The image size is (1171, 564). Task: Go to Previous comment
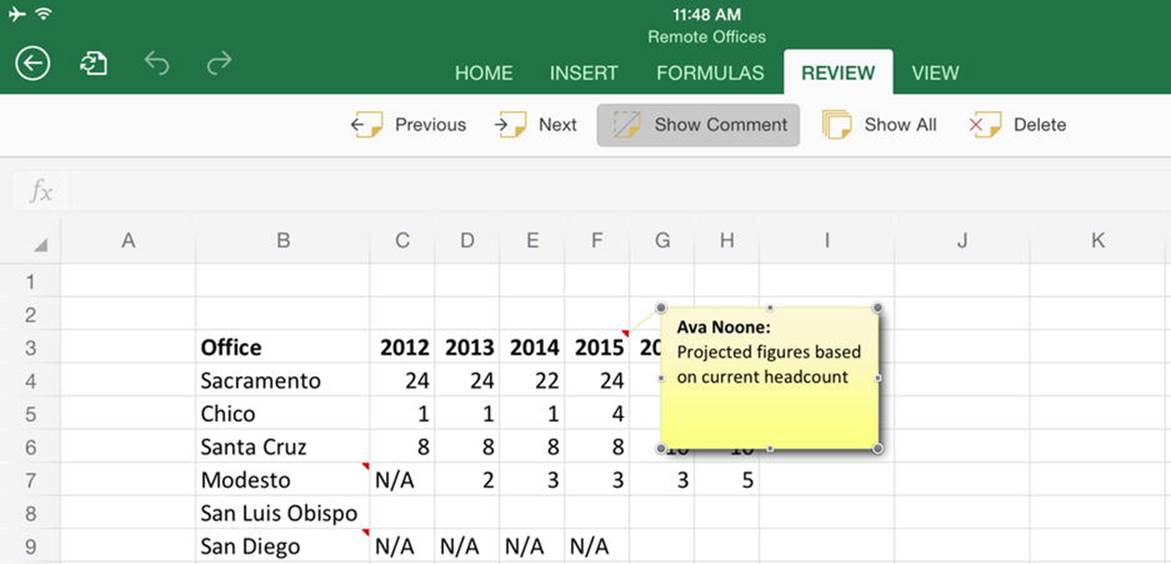pos(409,125)
